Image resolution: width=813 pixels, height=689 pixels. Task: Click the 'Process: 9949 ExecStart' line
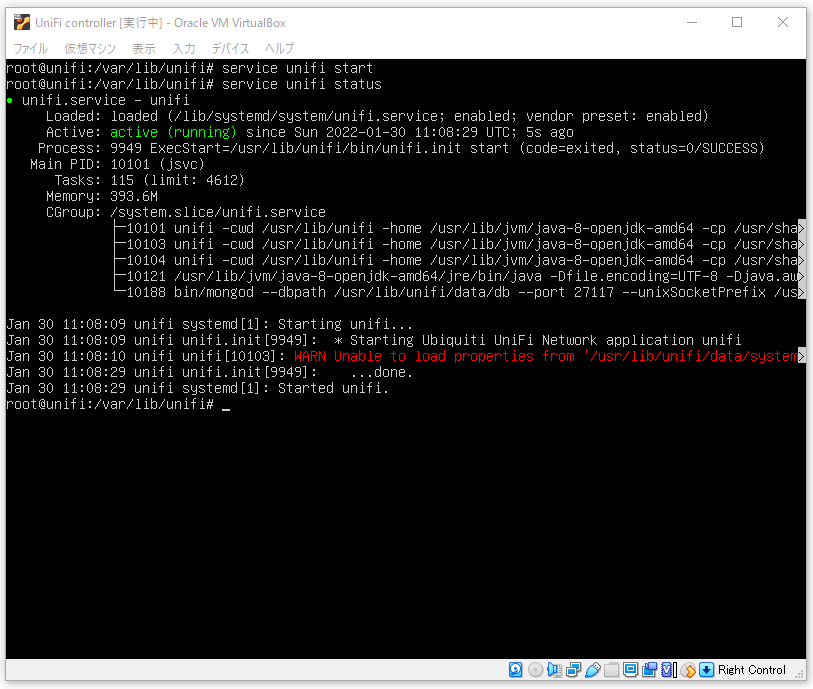click(x=401, y=148)
